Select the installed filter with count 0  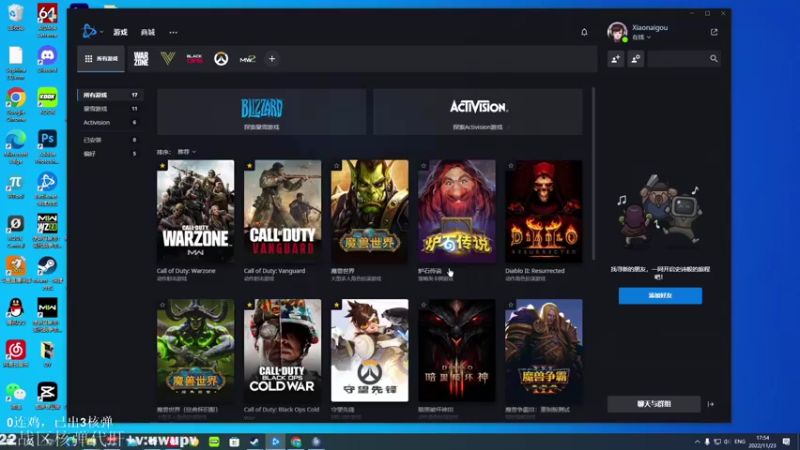[x=110, y=140]
